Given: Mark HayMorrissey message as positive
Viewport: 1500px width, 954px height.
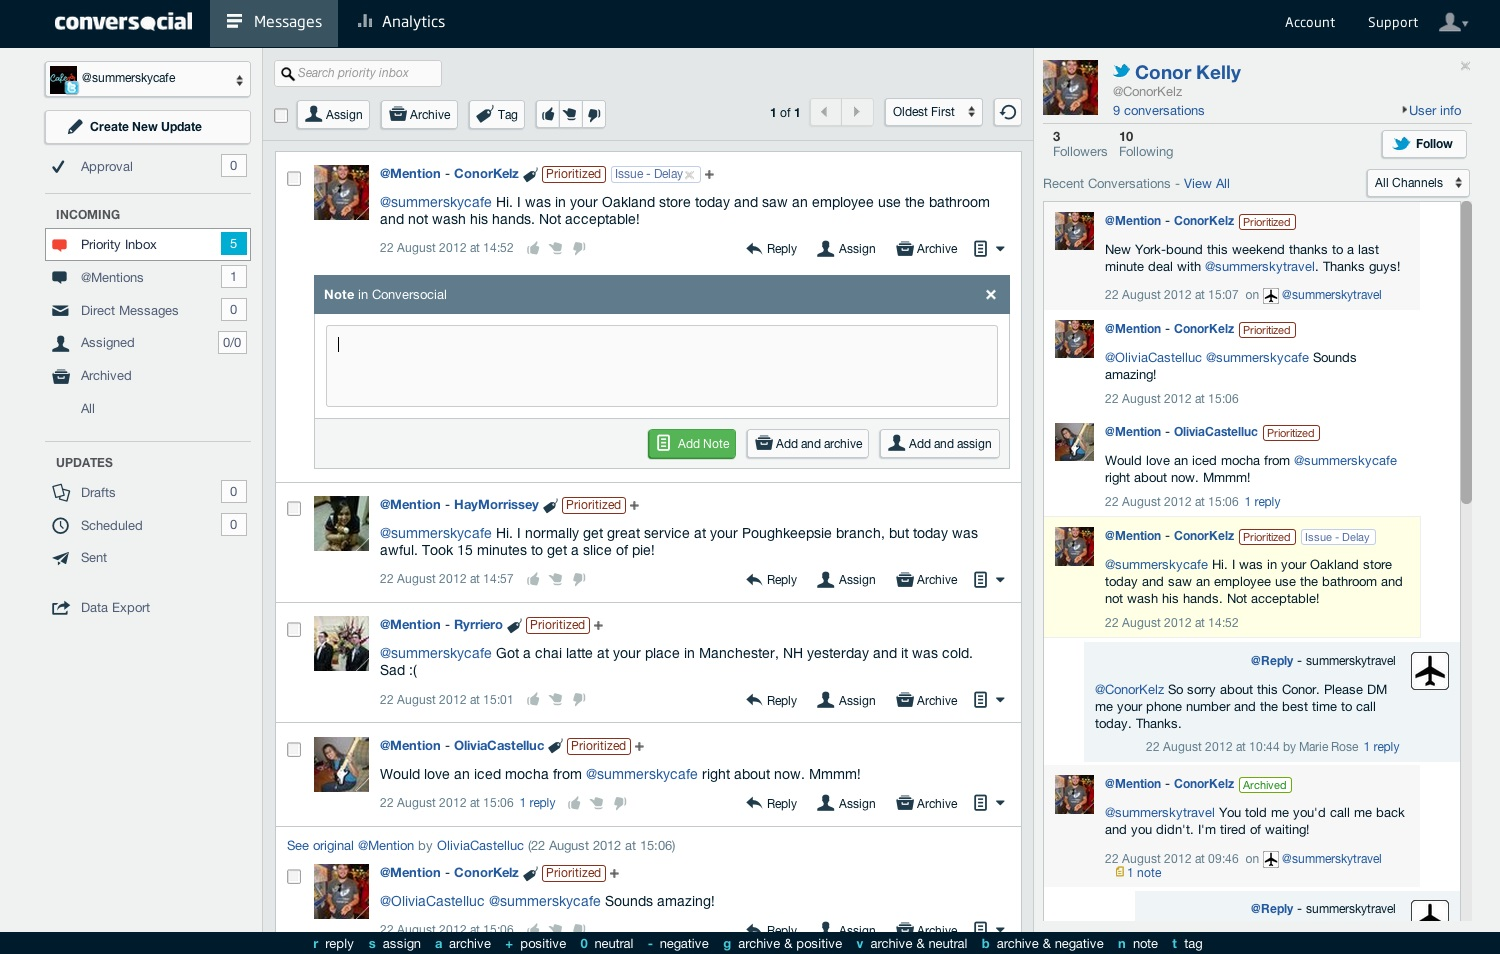Looking at the screenshot, I should click(533, 579).
